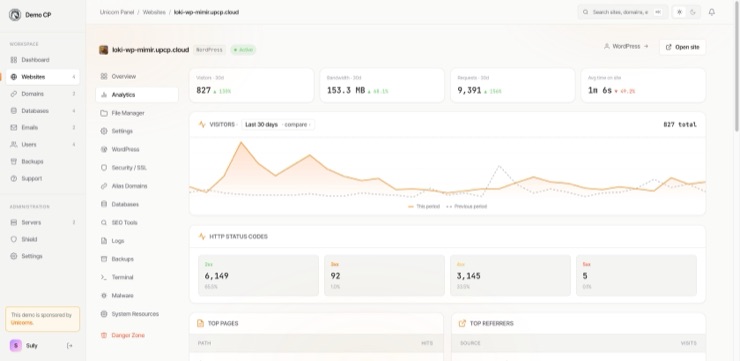Click the page vertical scrollbar
740x361 pixels.
[737, 66]
